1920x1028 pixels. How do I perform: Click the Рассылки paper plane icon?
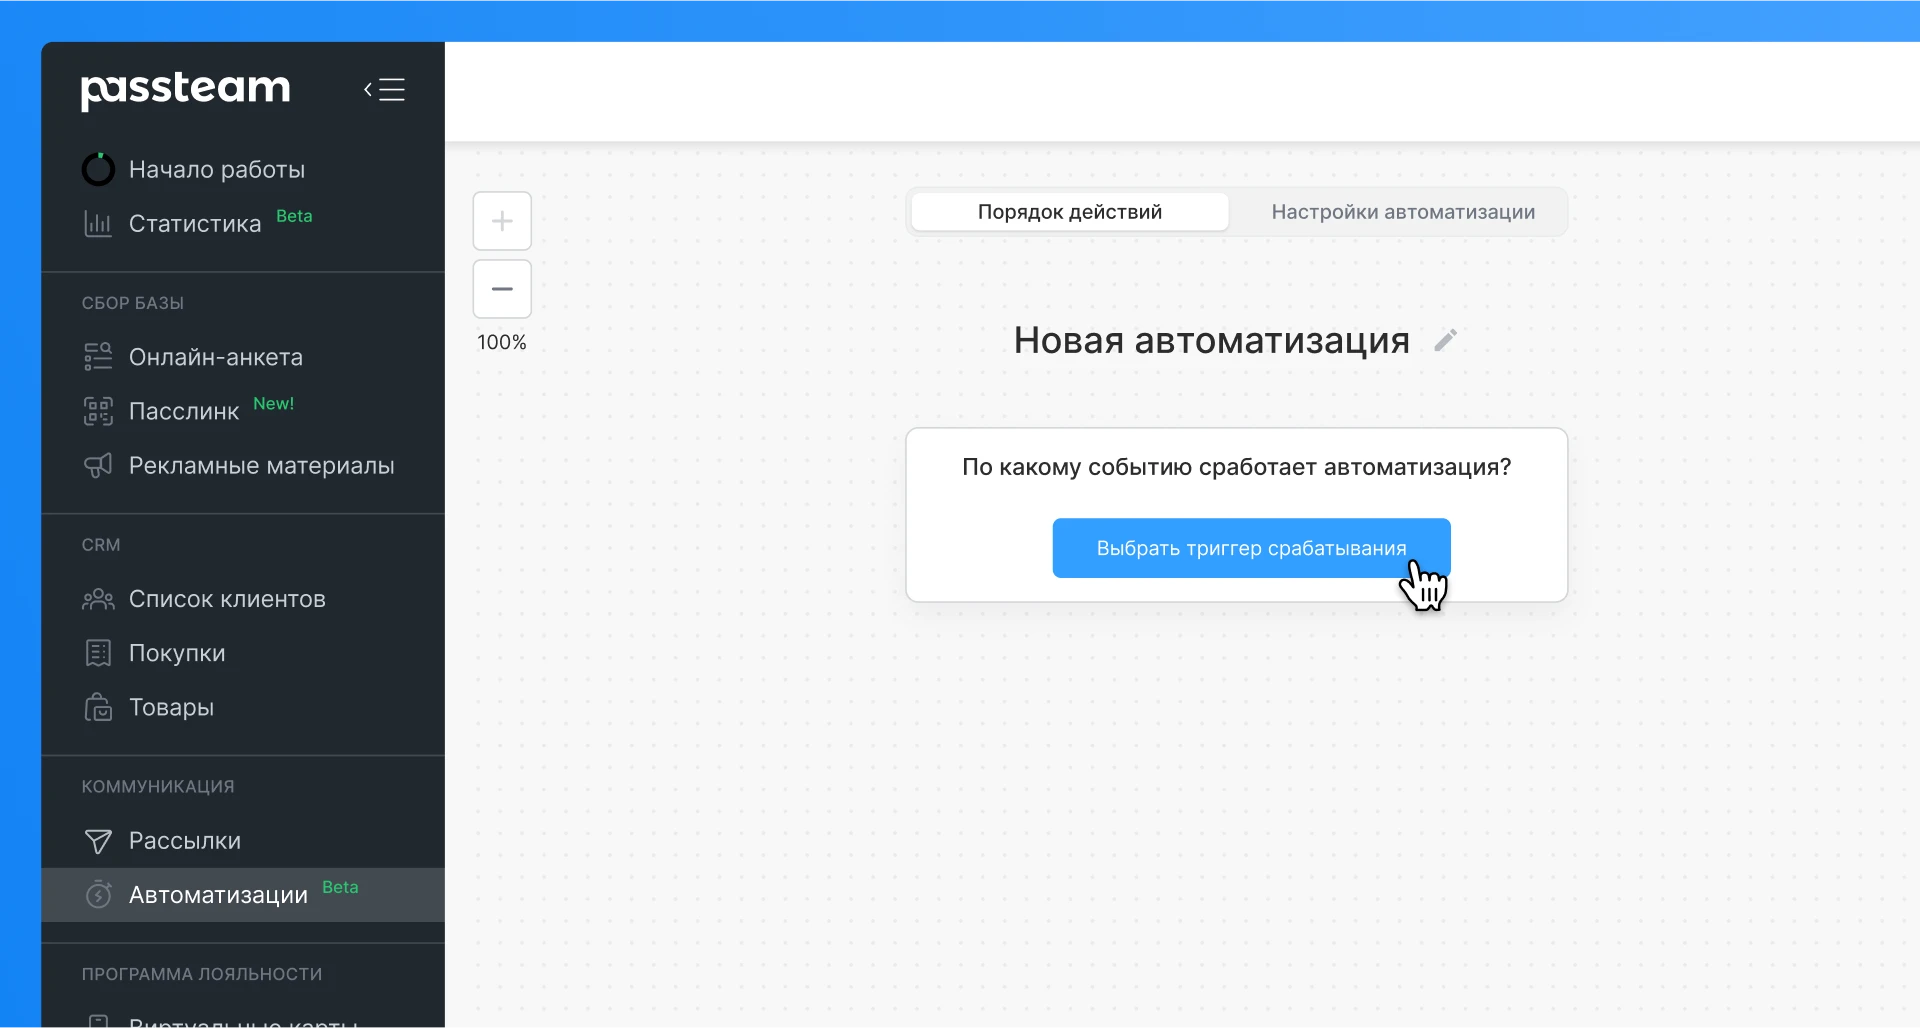coord(98,841)
